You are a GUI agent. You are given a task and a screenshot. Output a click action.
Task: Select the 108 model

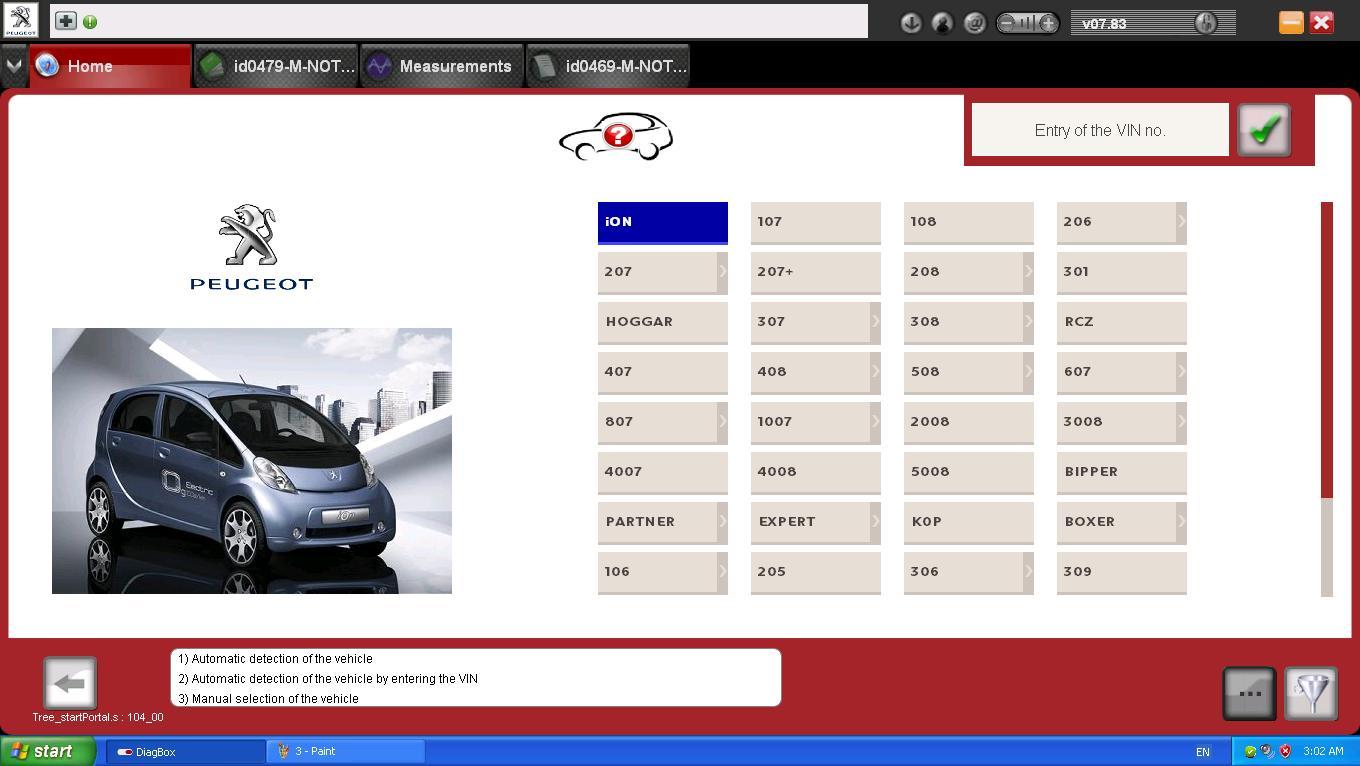point(969,222)
